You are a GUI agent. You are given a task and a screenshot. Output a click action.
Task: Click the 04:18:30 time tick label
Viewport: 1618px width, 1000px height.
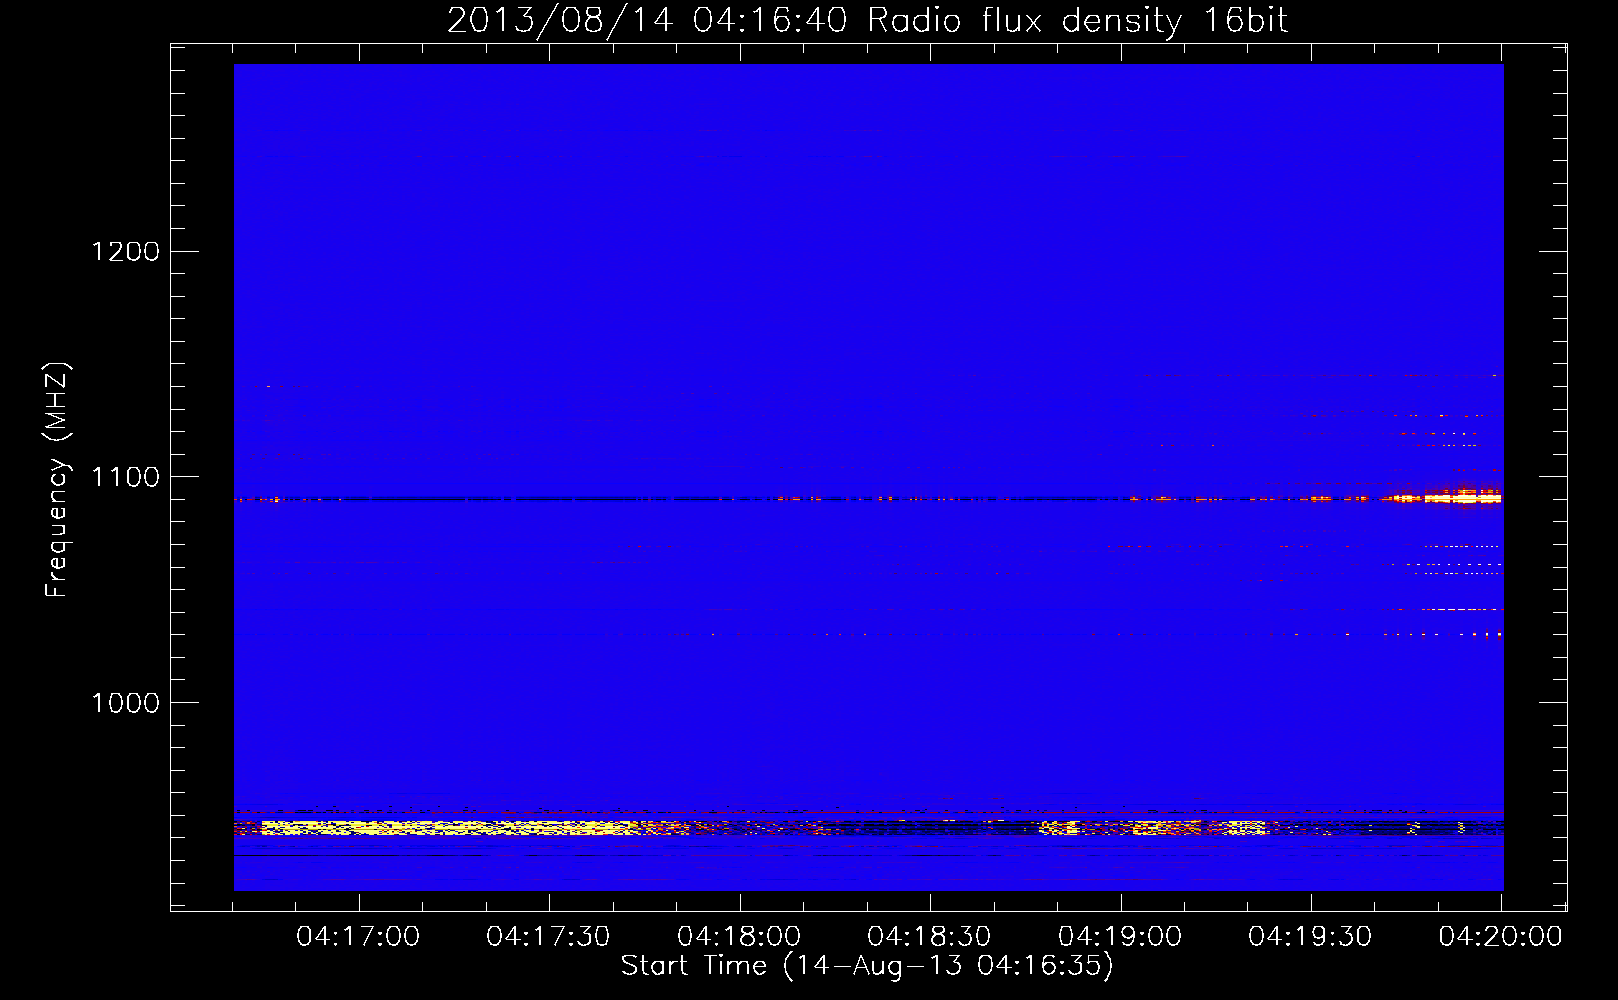[x=929, y=937]
